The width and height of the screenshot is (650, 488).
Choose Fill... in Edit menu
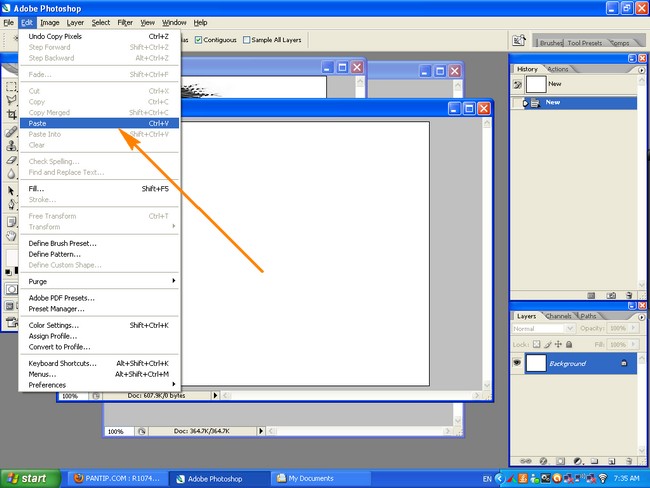tap(99, 189)
